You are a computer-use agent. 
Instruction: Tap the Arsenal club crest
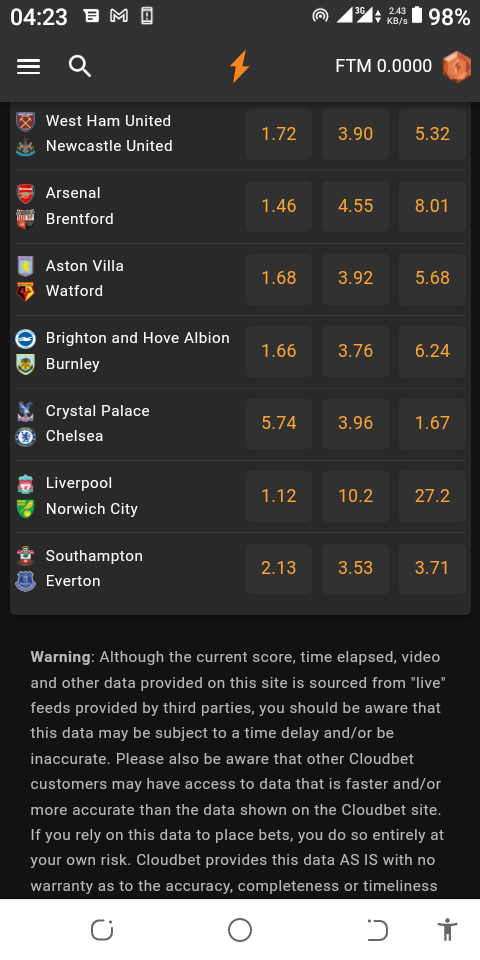(x=25, y=193)
